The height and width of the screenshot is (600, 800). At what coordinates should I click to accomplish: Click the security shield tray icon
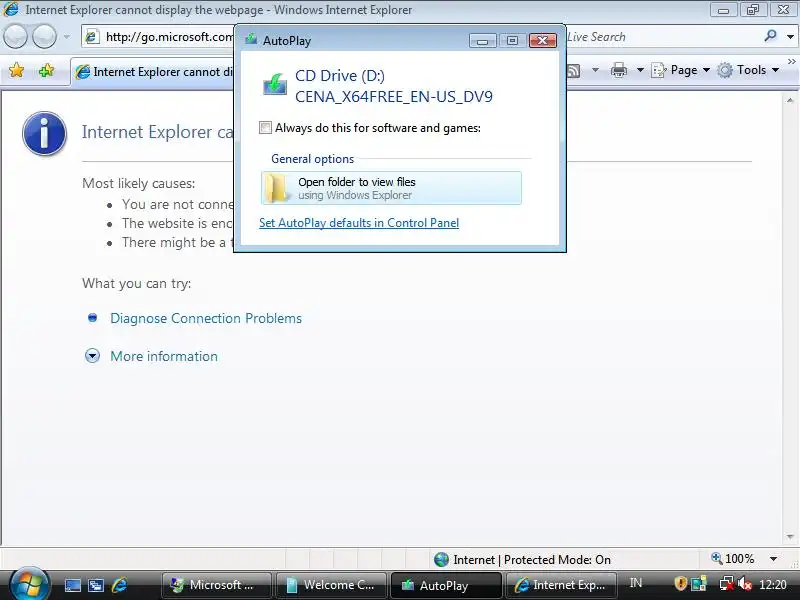coord(680,584)
